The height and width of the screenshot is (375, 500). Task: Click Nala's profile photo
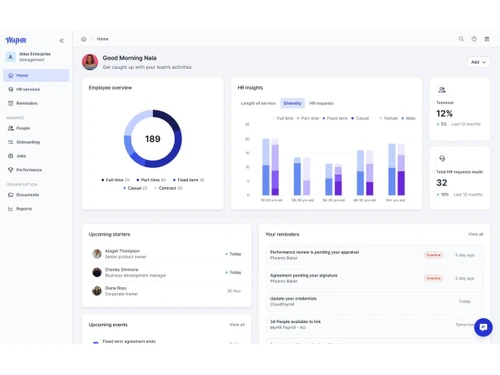tap(90, 62)
